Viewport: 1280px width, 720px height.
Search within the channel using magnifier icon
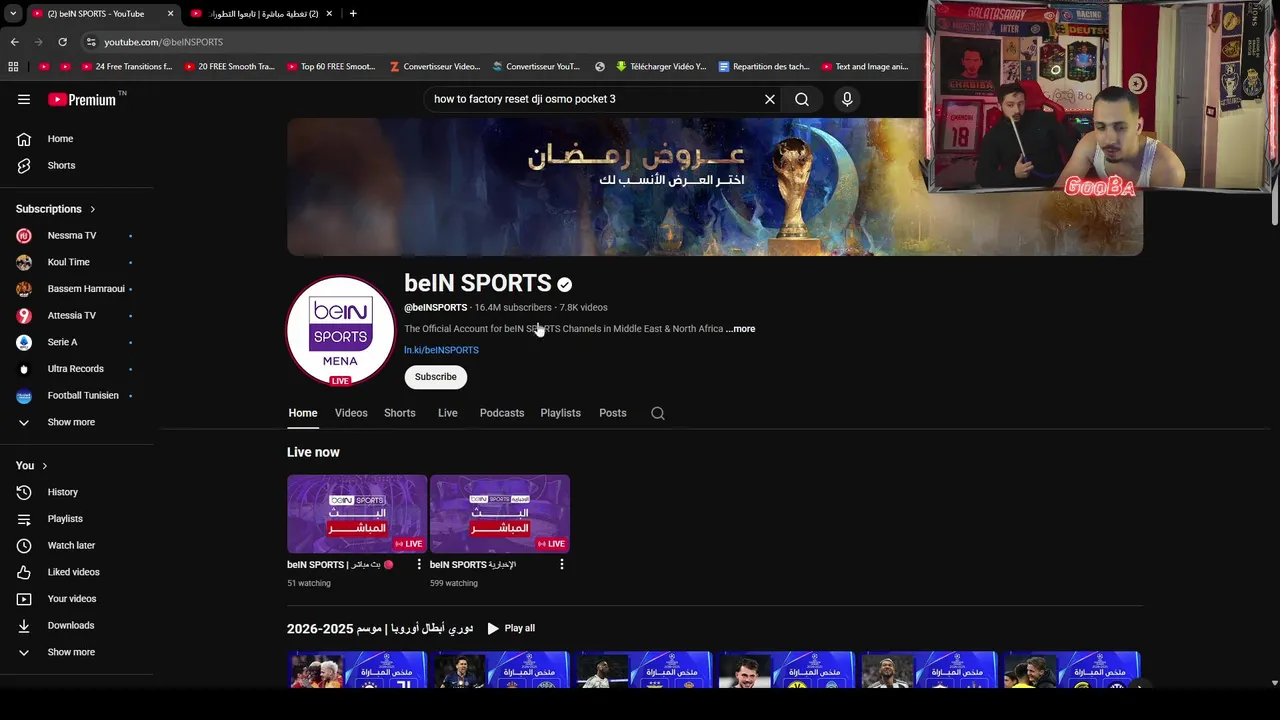pyautogui.click(x=658, y=413)
